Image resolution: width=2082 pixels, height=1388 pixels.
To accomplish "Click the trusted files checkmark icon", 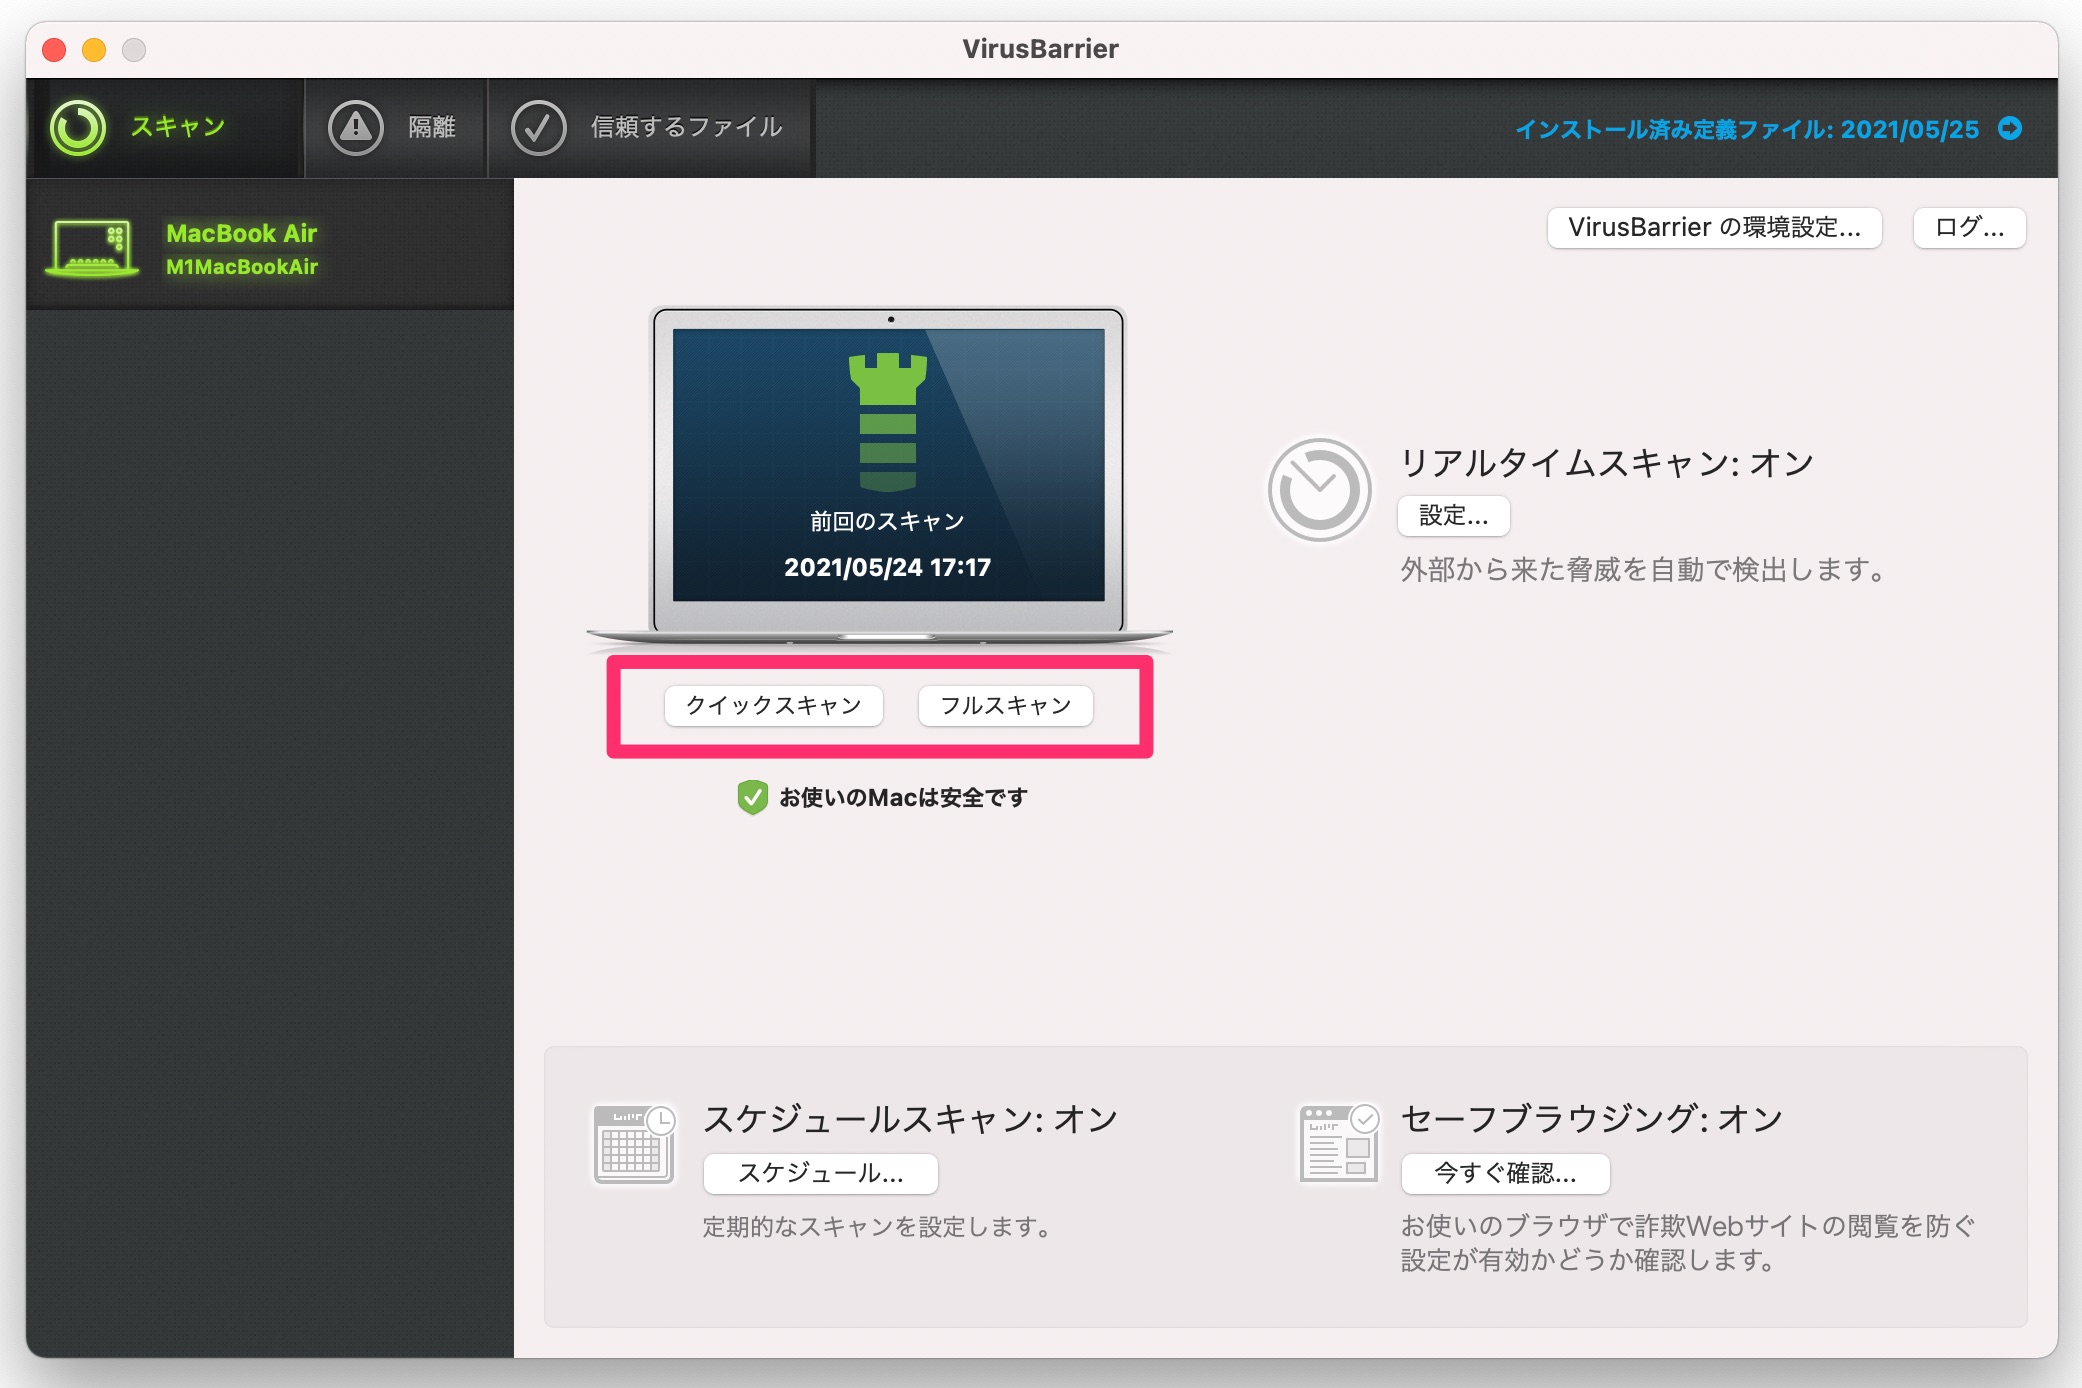I will [539, 128].
